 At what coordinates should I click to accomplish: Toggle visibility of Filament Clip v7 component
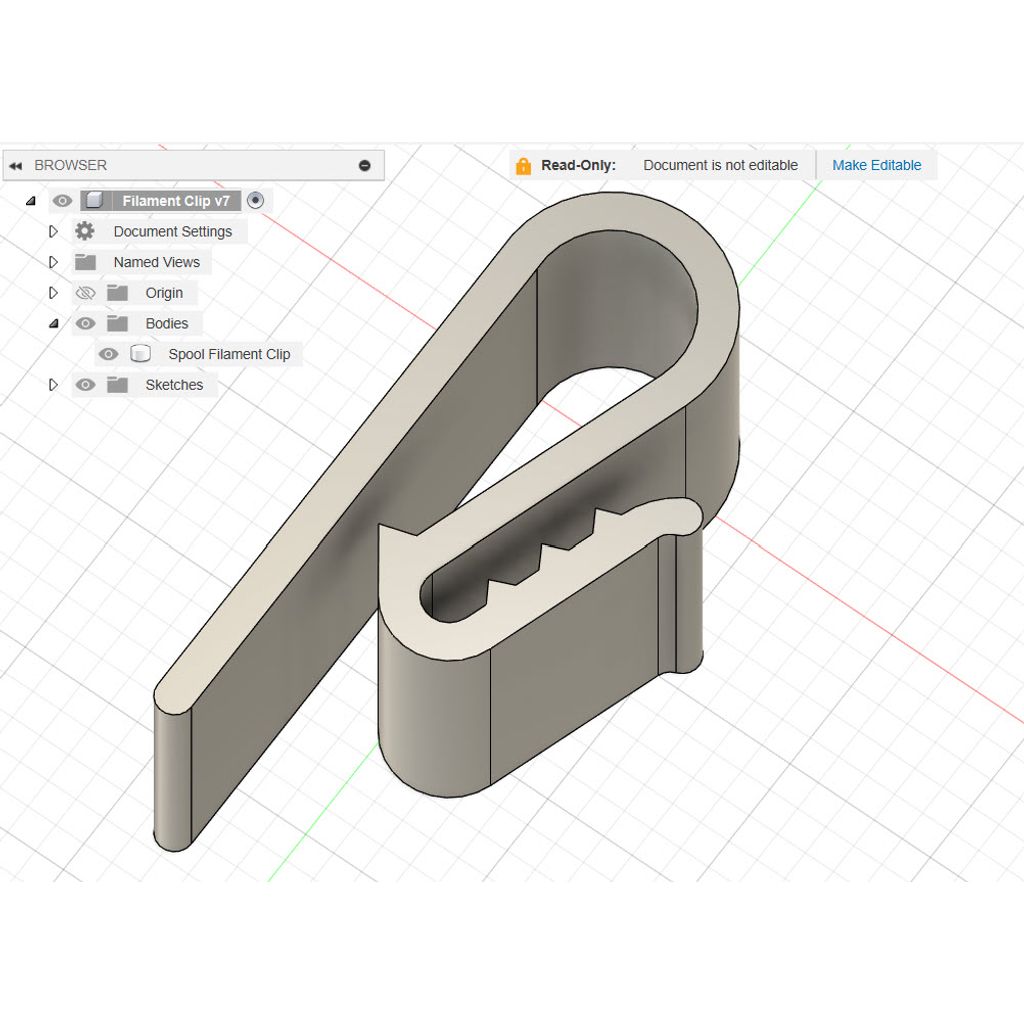(62, 200)
